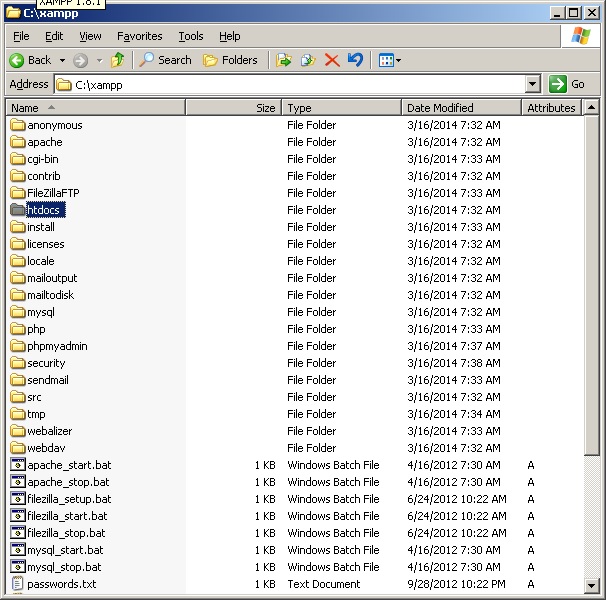Expand the Address bar dropdown
Viewport: 606px width, 600px height.
point(533,84)
